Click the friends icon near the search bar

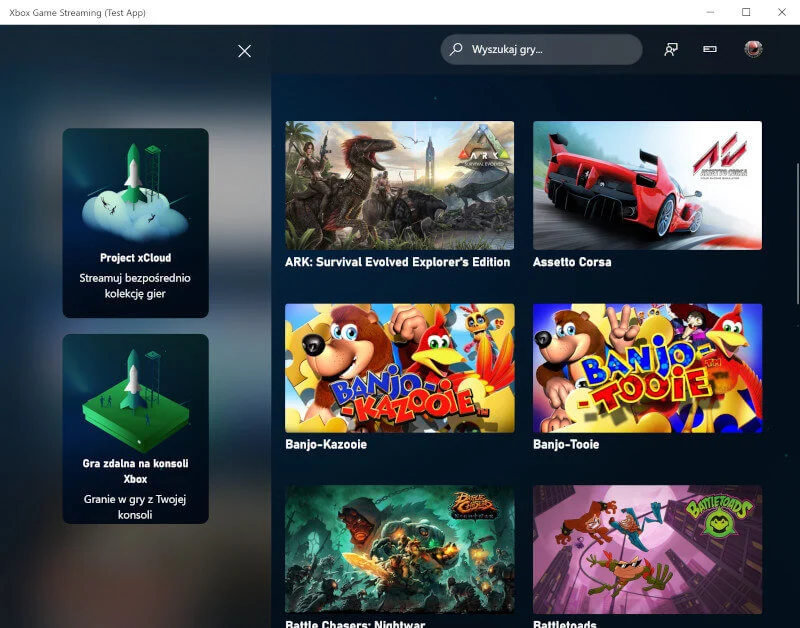pyautogui.click(x=670, y=48)
